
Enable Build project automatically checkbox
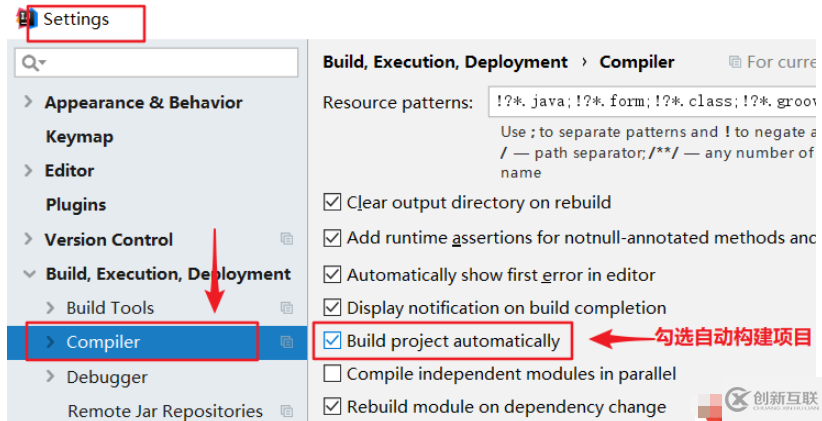(x=333, y=341)
